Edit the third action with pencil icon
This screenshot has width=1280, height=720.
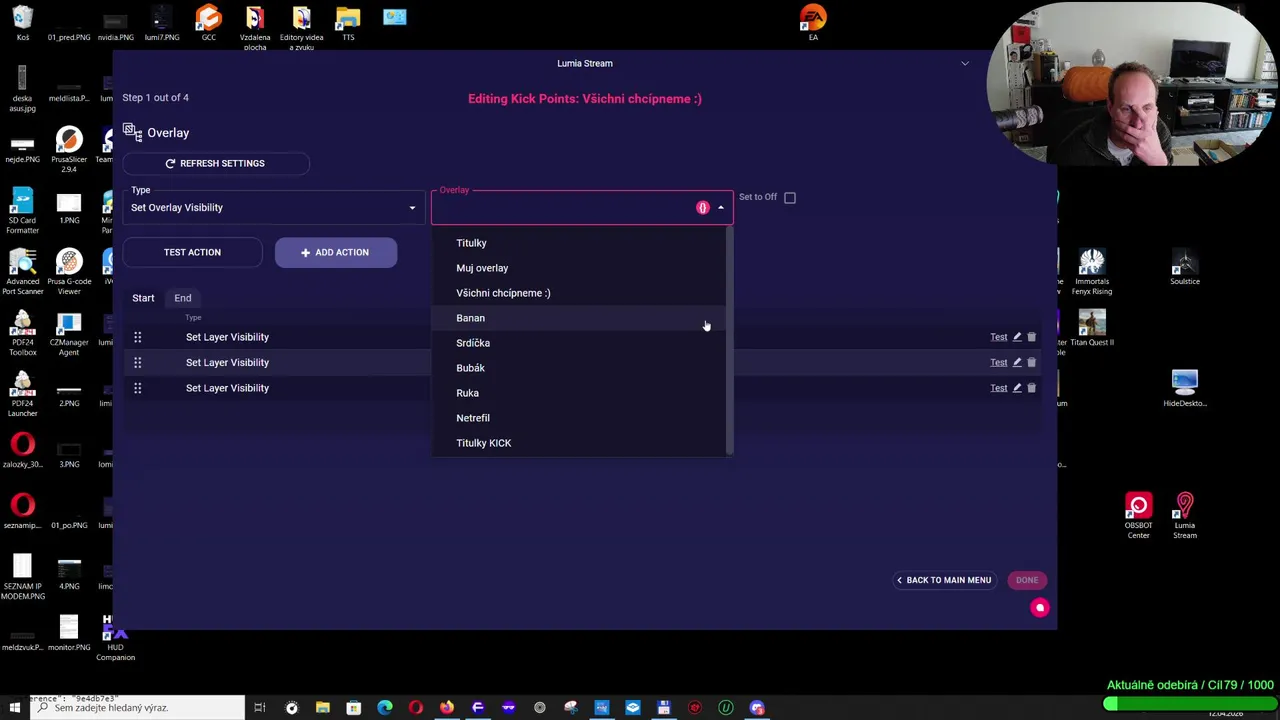click(x=1017, y=388)
